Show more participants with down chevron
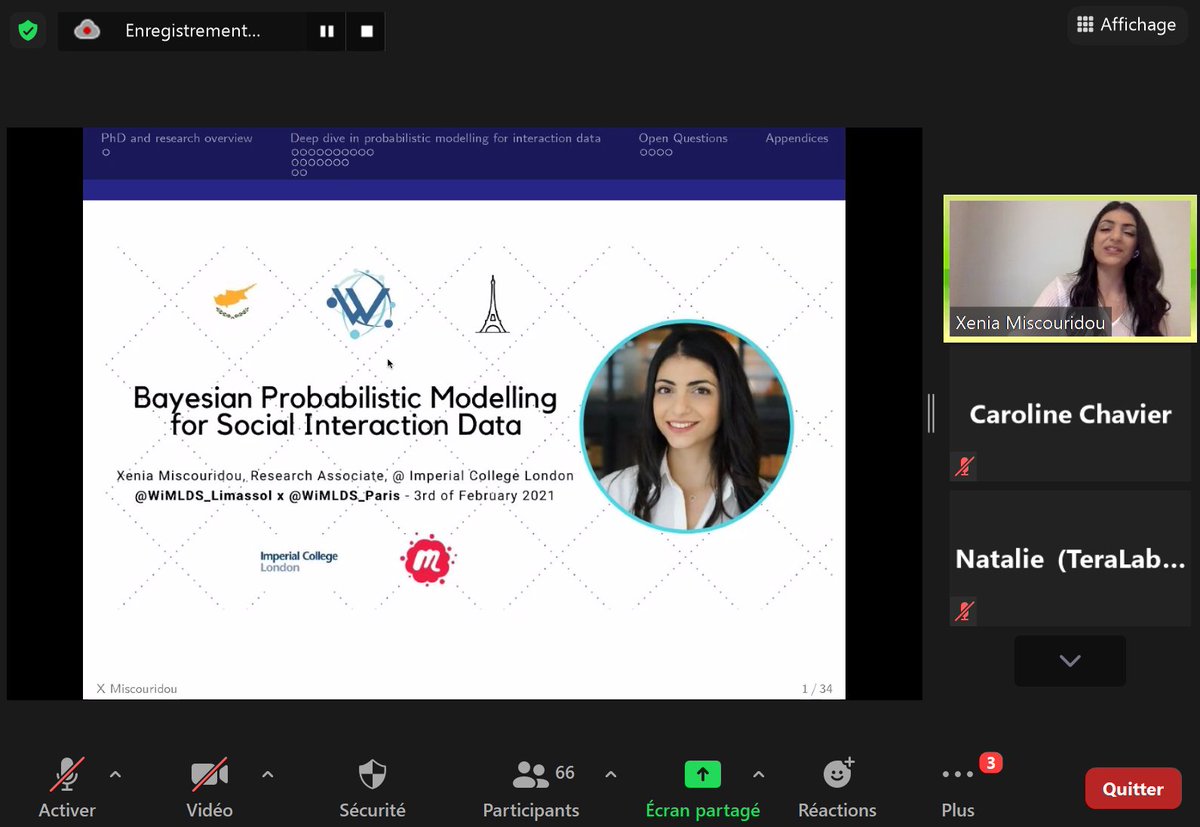Viewport: 1200px width, 827px height. [1070, 660]
